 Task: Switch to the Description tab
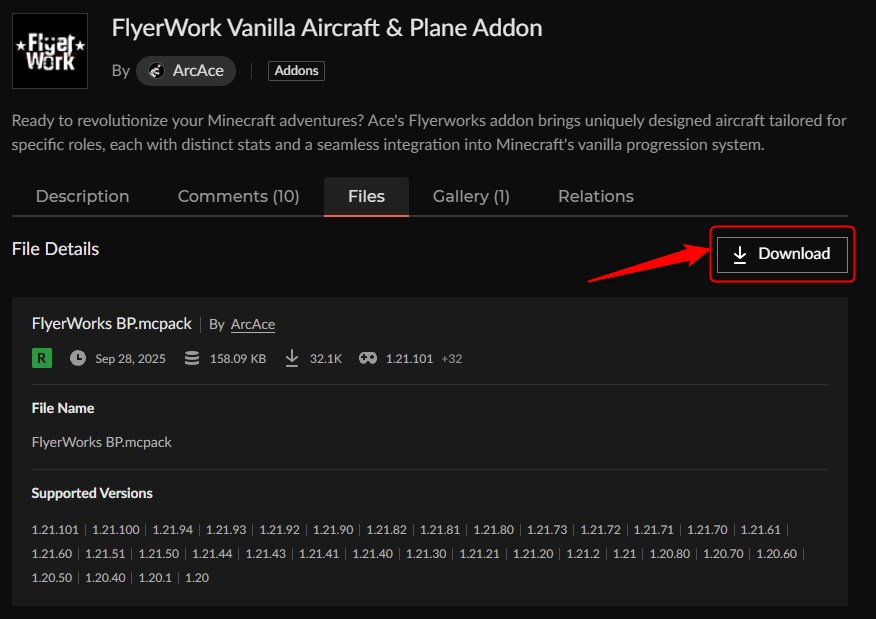[x=82, y=196]
